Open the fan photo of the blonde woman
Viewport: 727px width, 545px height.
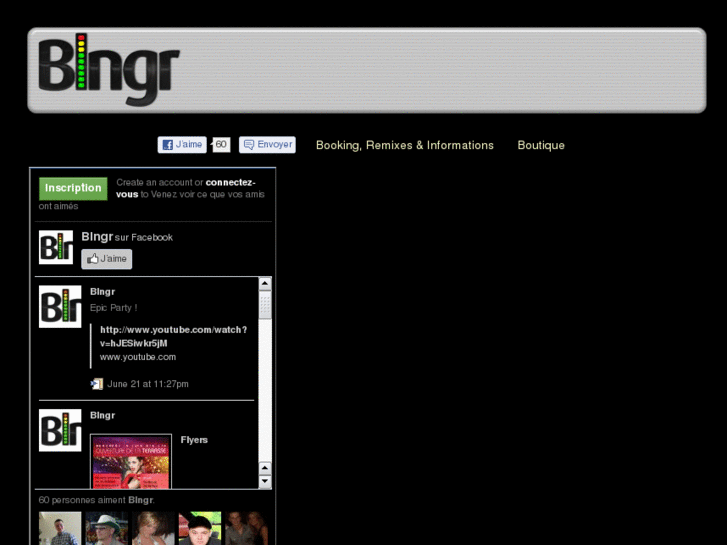(153, 528)
